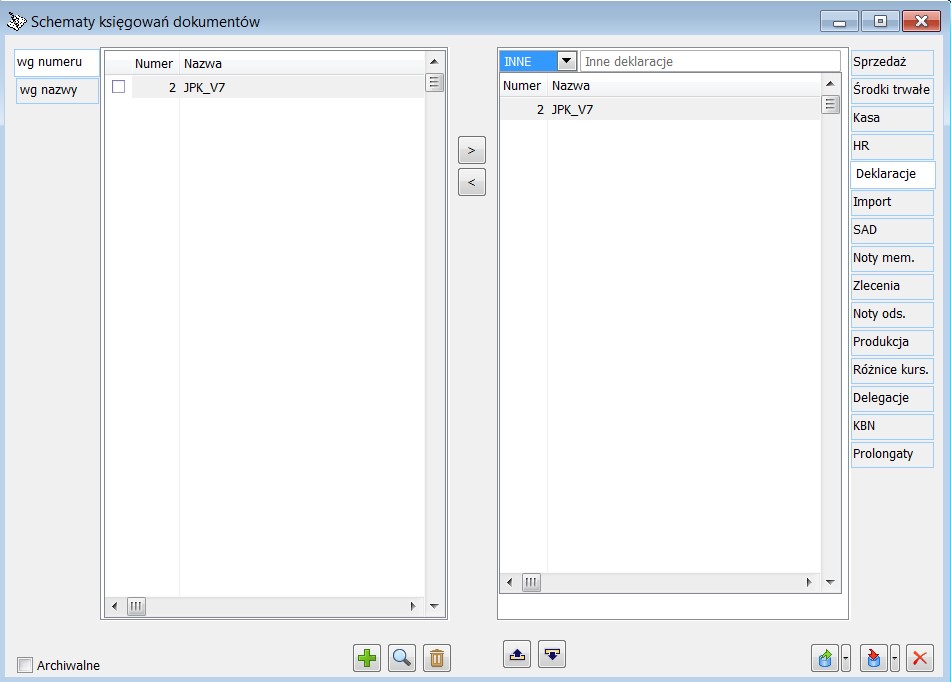This screenshot has height=682, width=951.
Task: Open the INNE declaration type dropdown
Action: point(566,61)
